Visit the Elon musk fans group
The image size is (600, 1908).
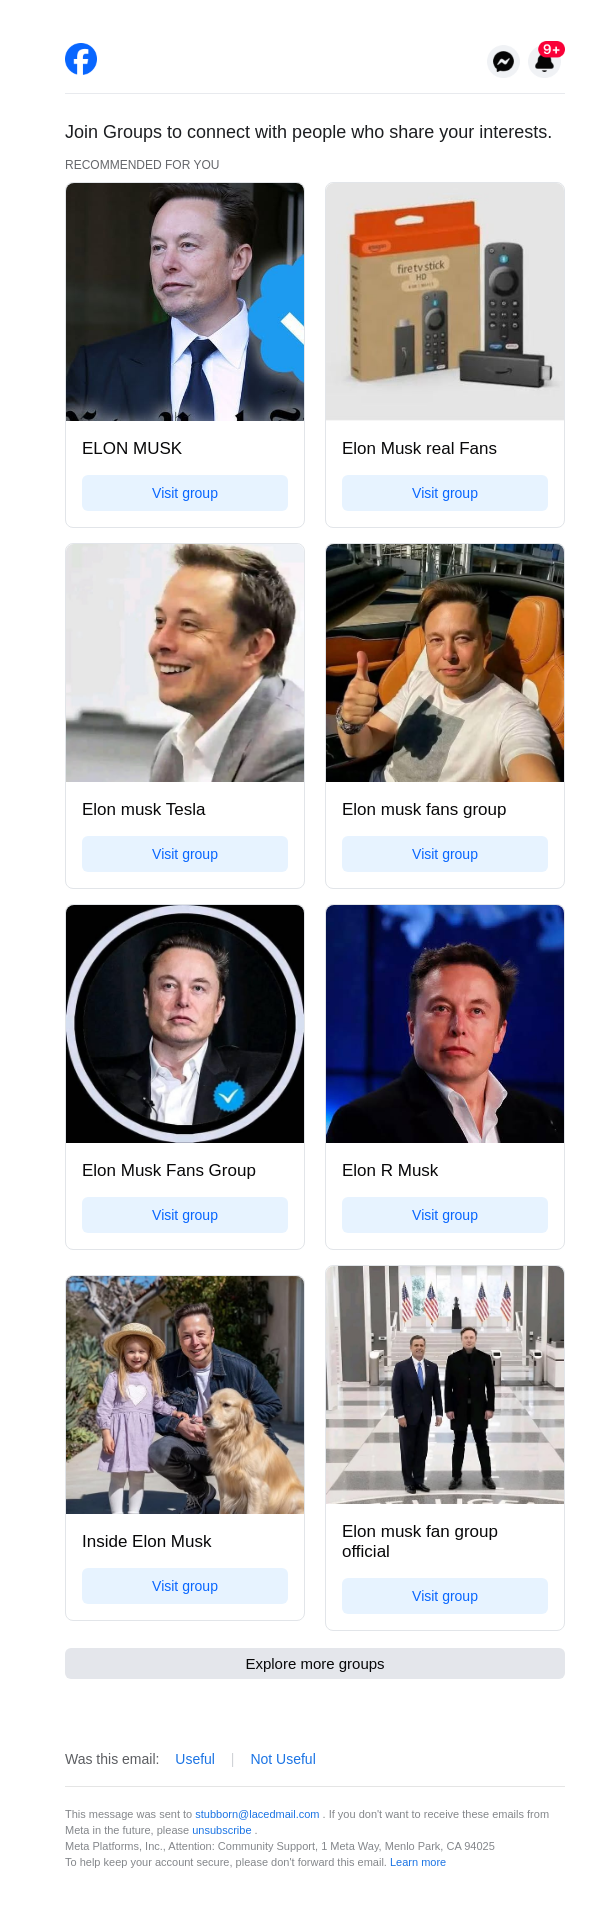(445, 854)
